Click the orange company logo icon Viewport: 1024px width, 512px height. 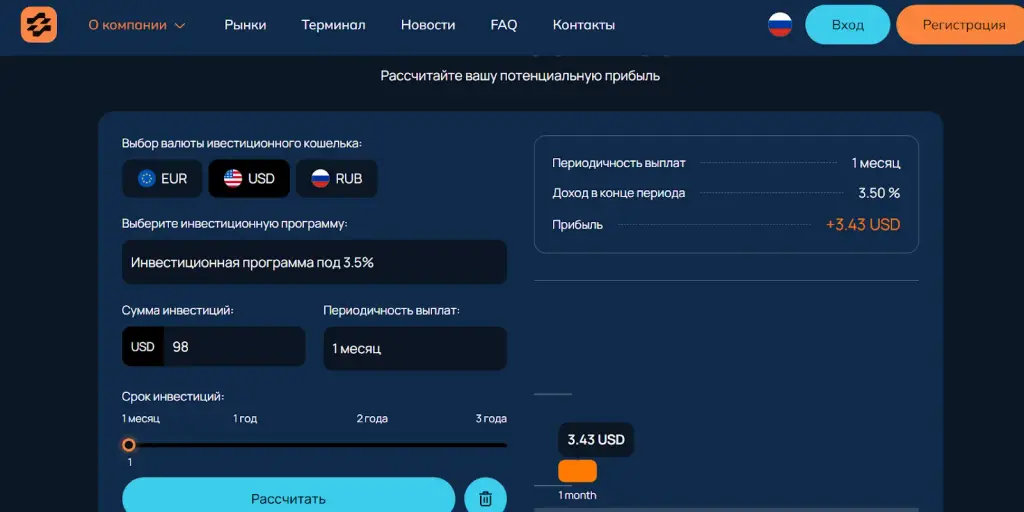coord(39,25)
